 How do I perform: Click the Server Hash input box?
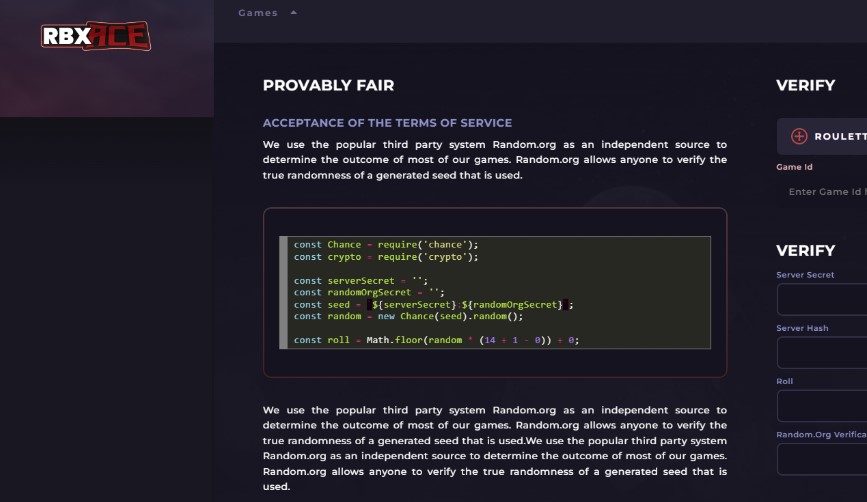[822, 353]
